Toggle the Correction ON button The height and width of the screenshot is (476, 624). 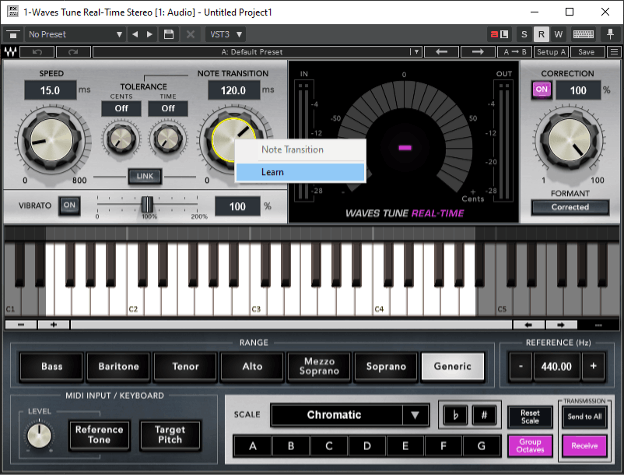[x=542, y=90]
